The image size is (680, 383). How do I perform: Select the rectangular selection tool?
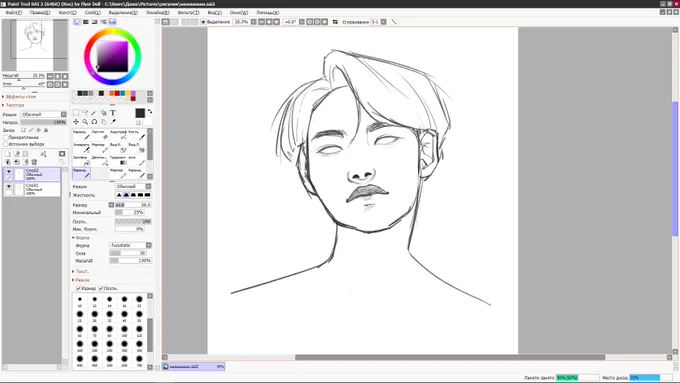(x=76, y=113)
